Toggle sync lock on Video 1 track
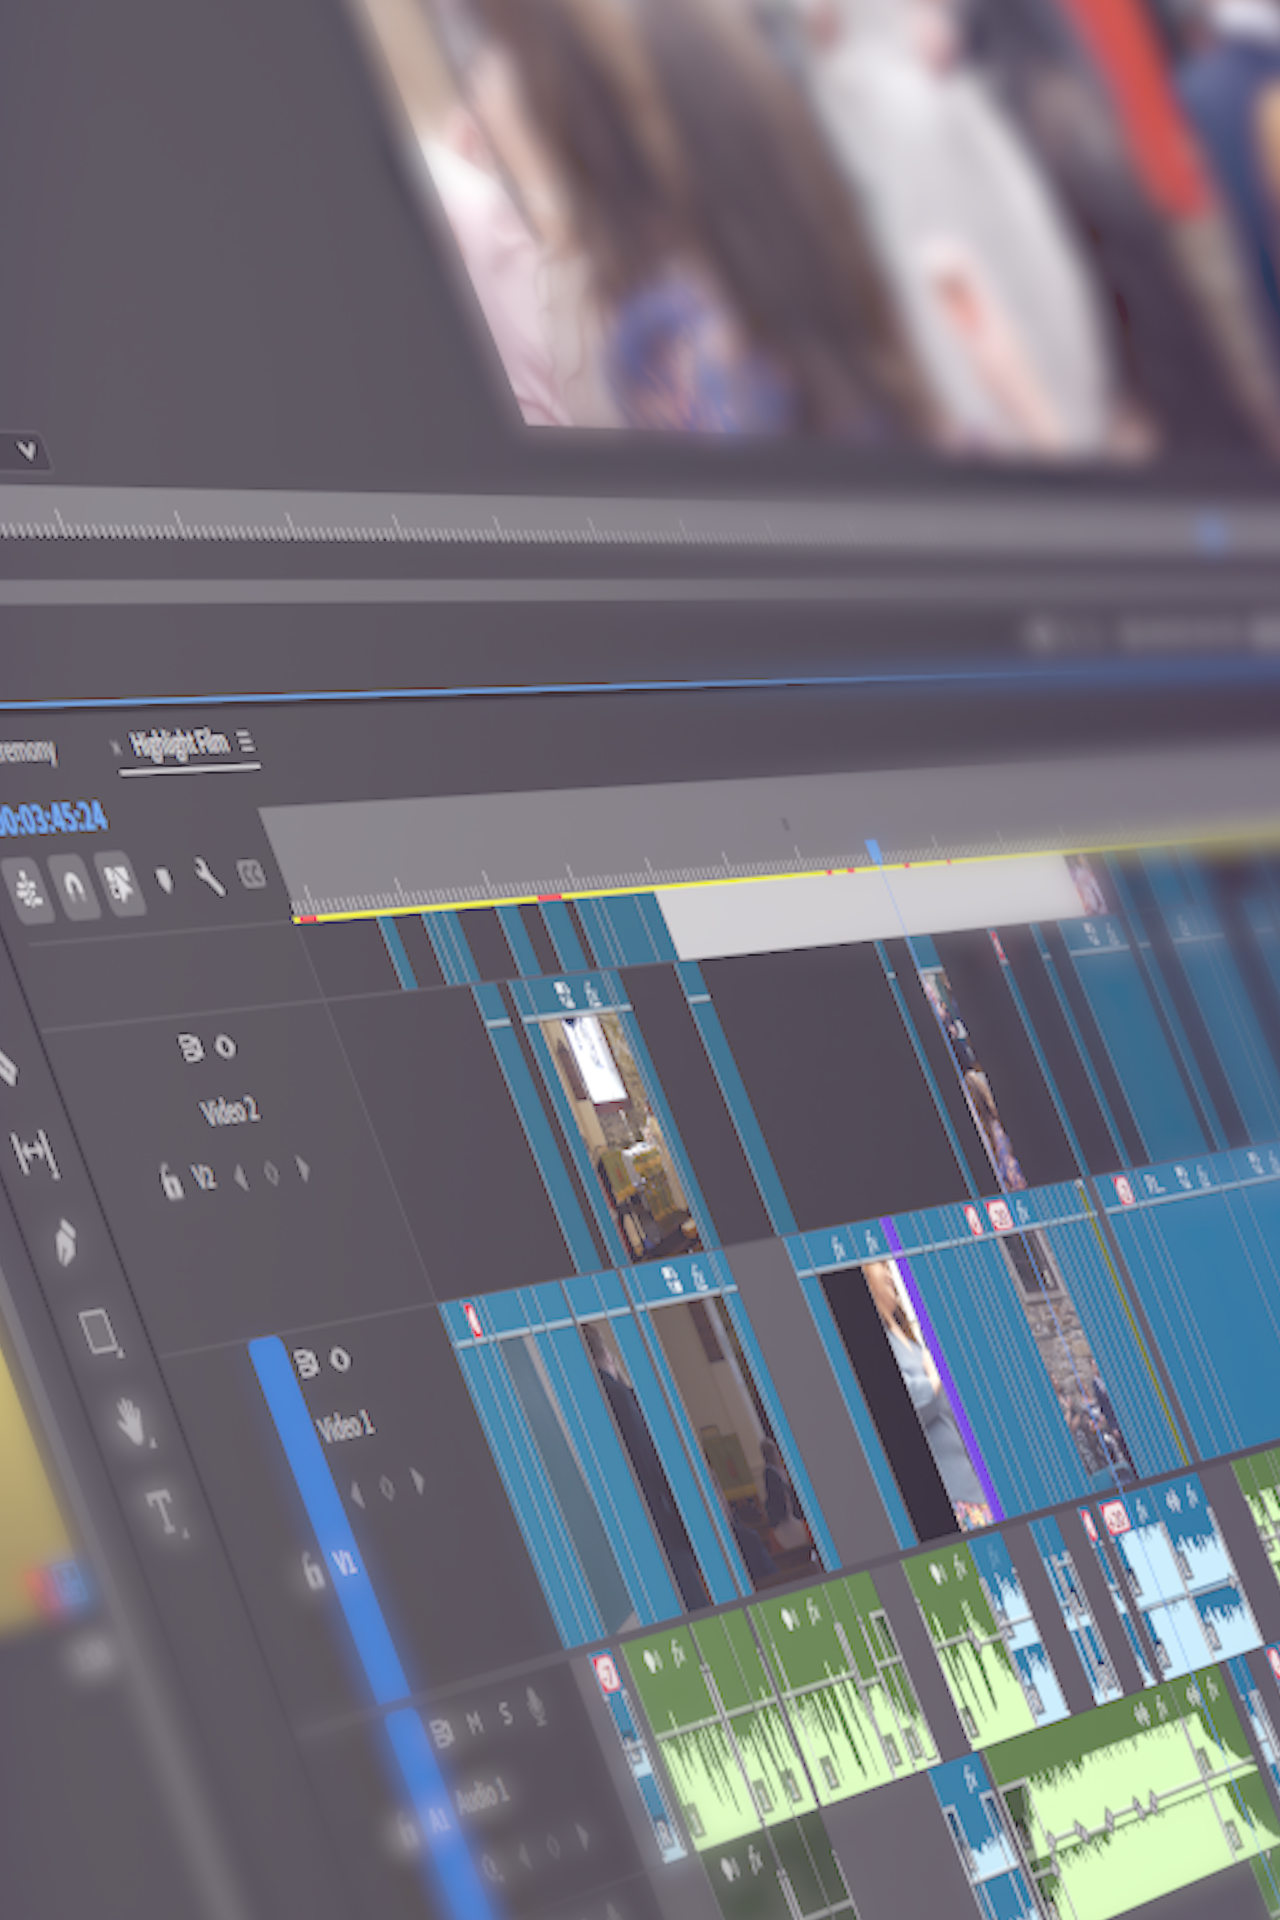This screenshot has width=1280, height=1920. (305, 1363)
